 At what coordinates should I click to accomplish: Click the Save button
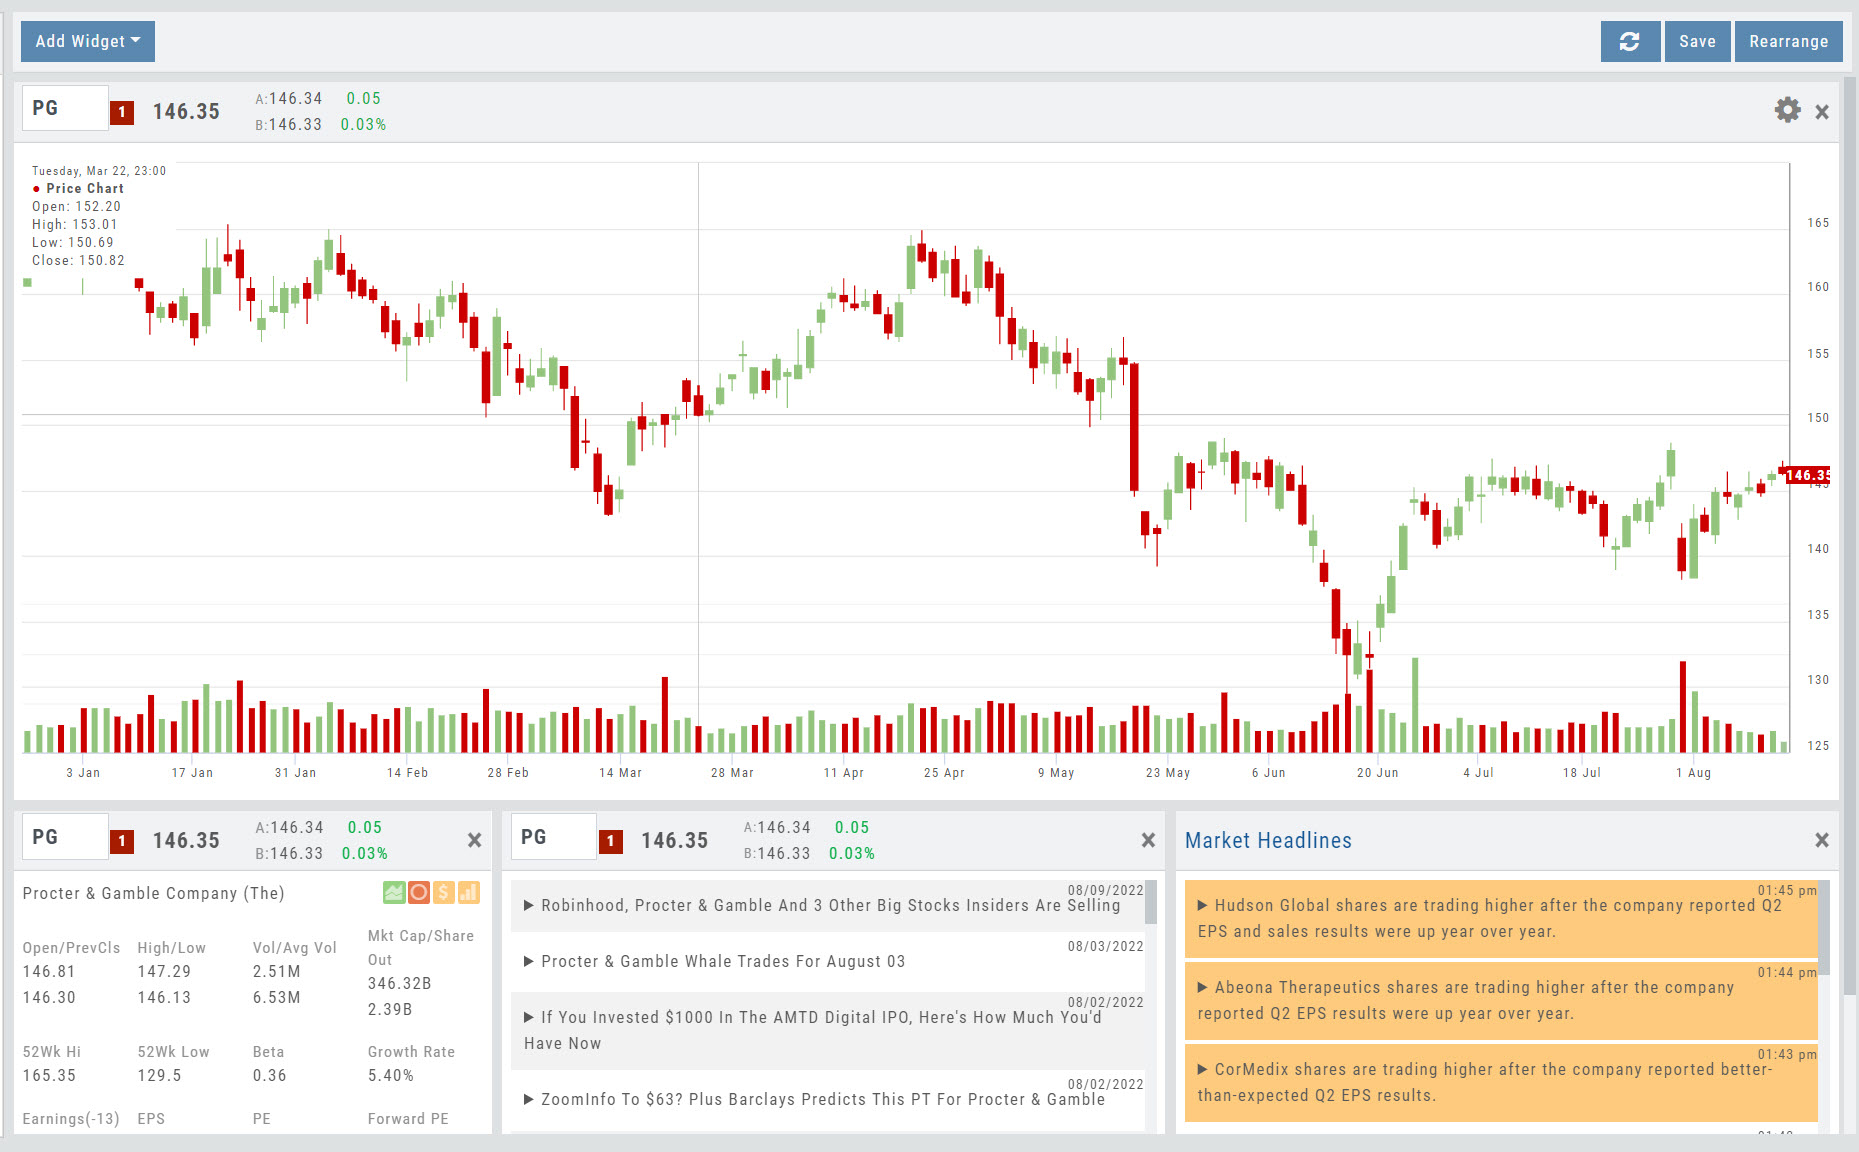click(x=1697, y=41)
